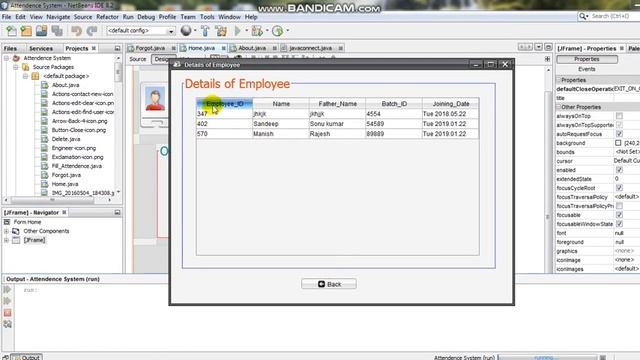Image resolution: width=640 pixels, height=360 pixels.
Task: Collapse the Source Packages tree node
Action: (x=16, y=67)
